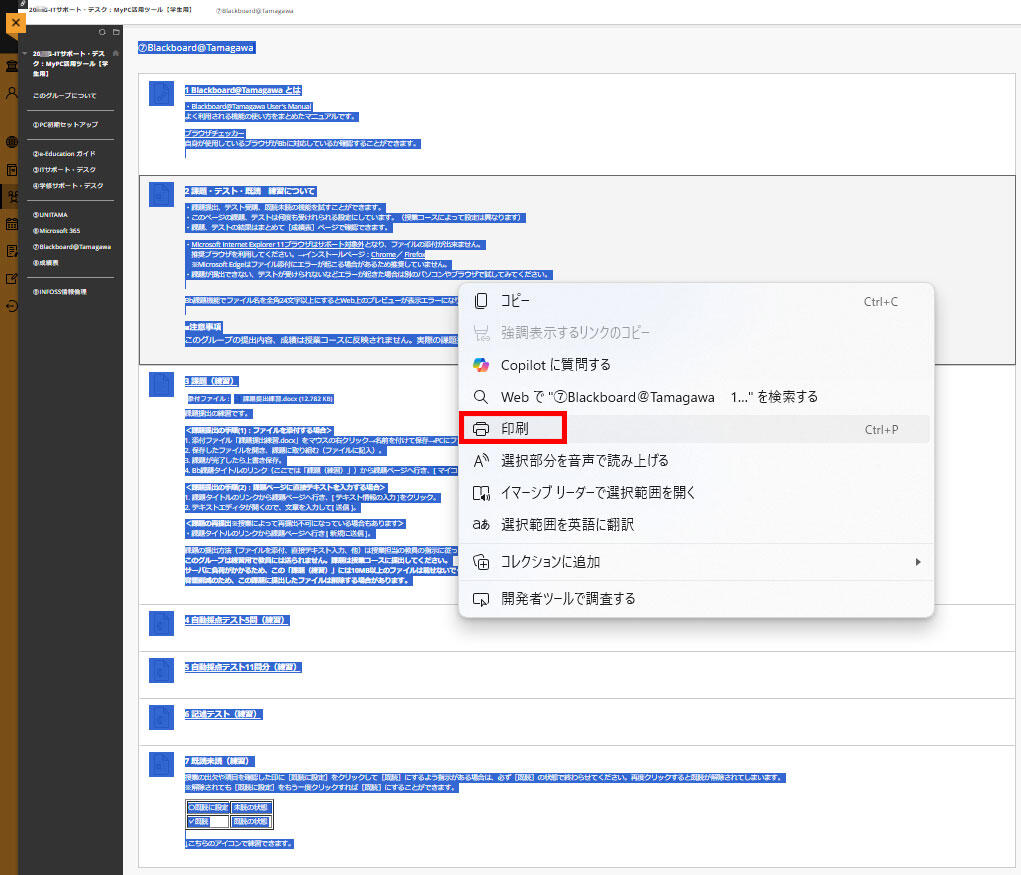The image size is (1021, 875).
Task: Open ②e-Education ガイド in course menu
Action: click(x=64, y=154)
